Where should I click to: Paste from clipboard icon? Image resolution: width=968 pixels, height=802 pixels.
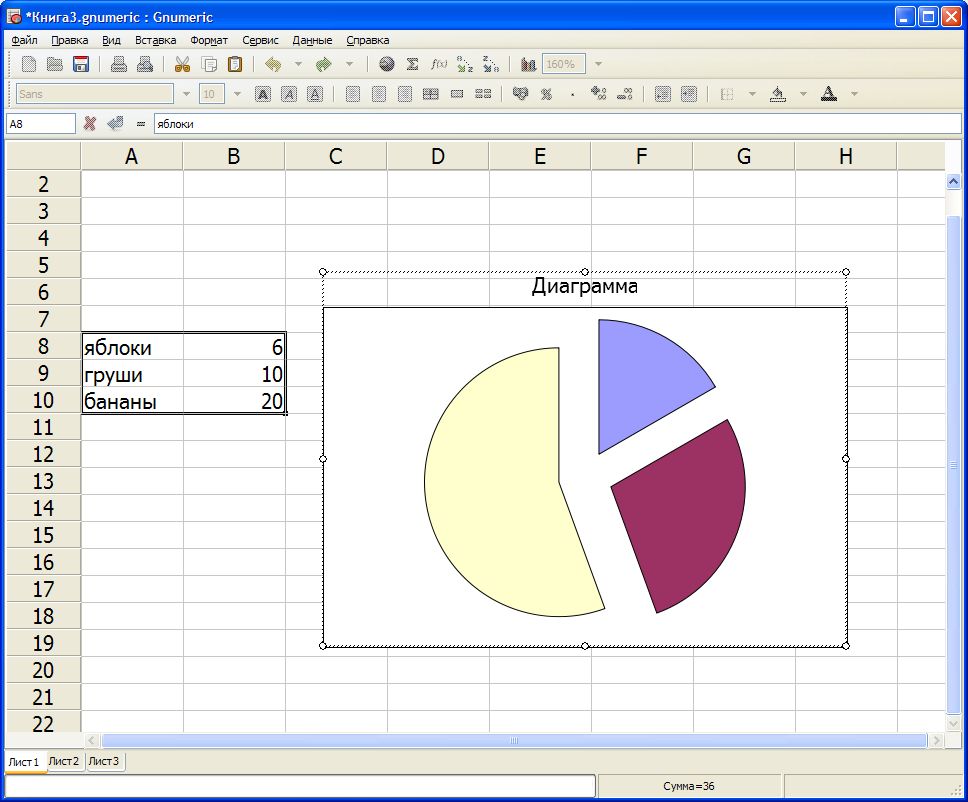(235, 64)
